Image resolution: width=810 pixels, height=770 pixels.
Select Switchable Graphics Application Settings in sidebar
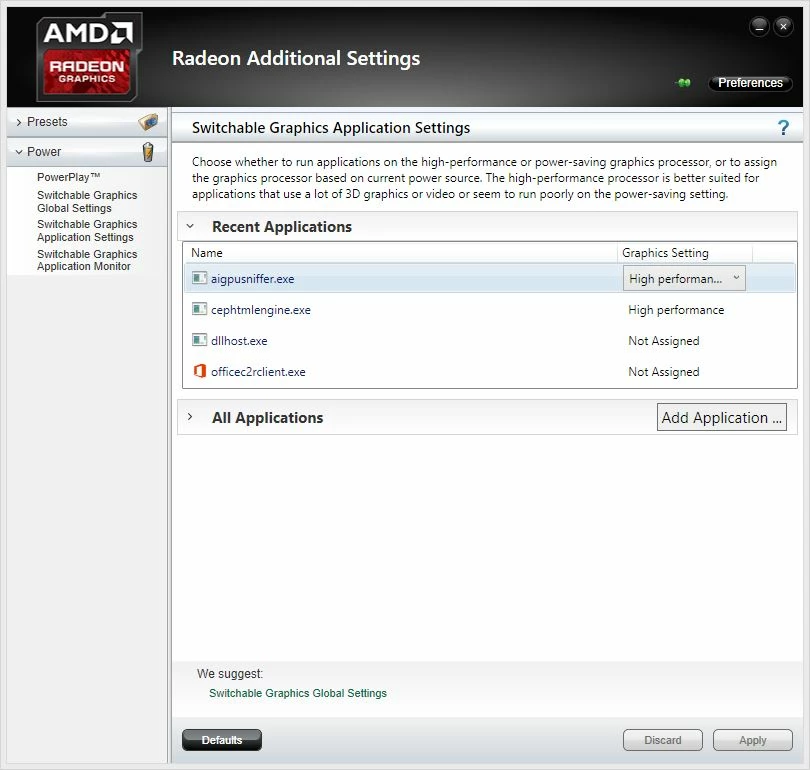click(87, 230)
